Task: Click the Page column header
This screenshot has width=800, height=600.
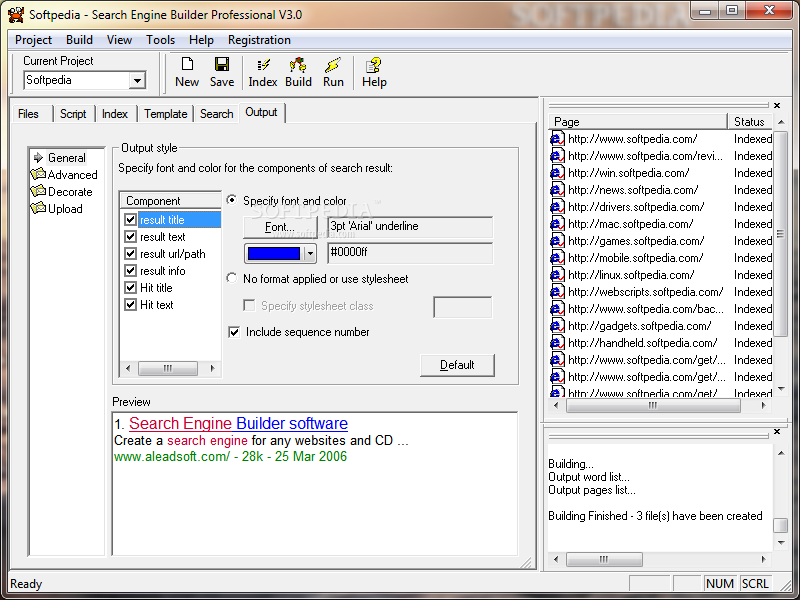Action: 638,122
